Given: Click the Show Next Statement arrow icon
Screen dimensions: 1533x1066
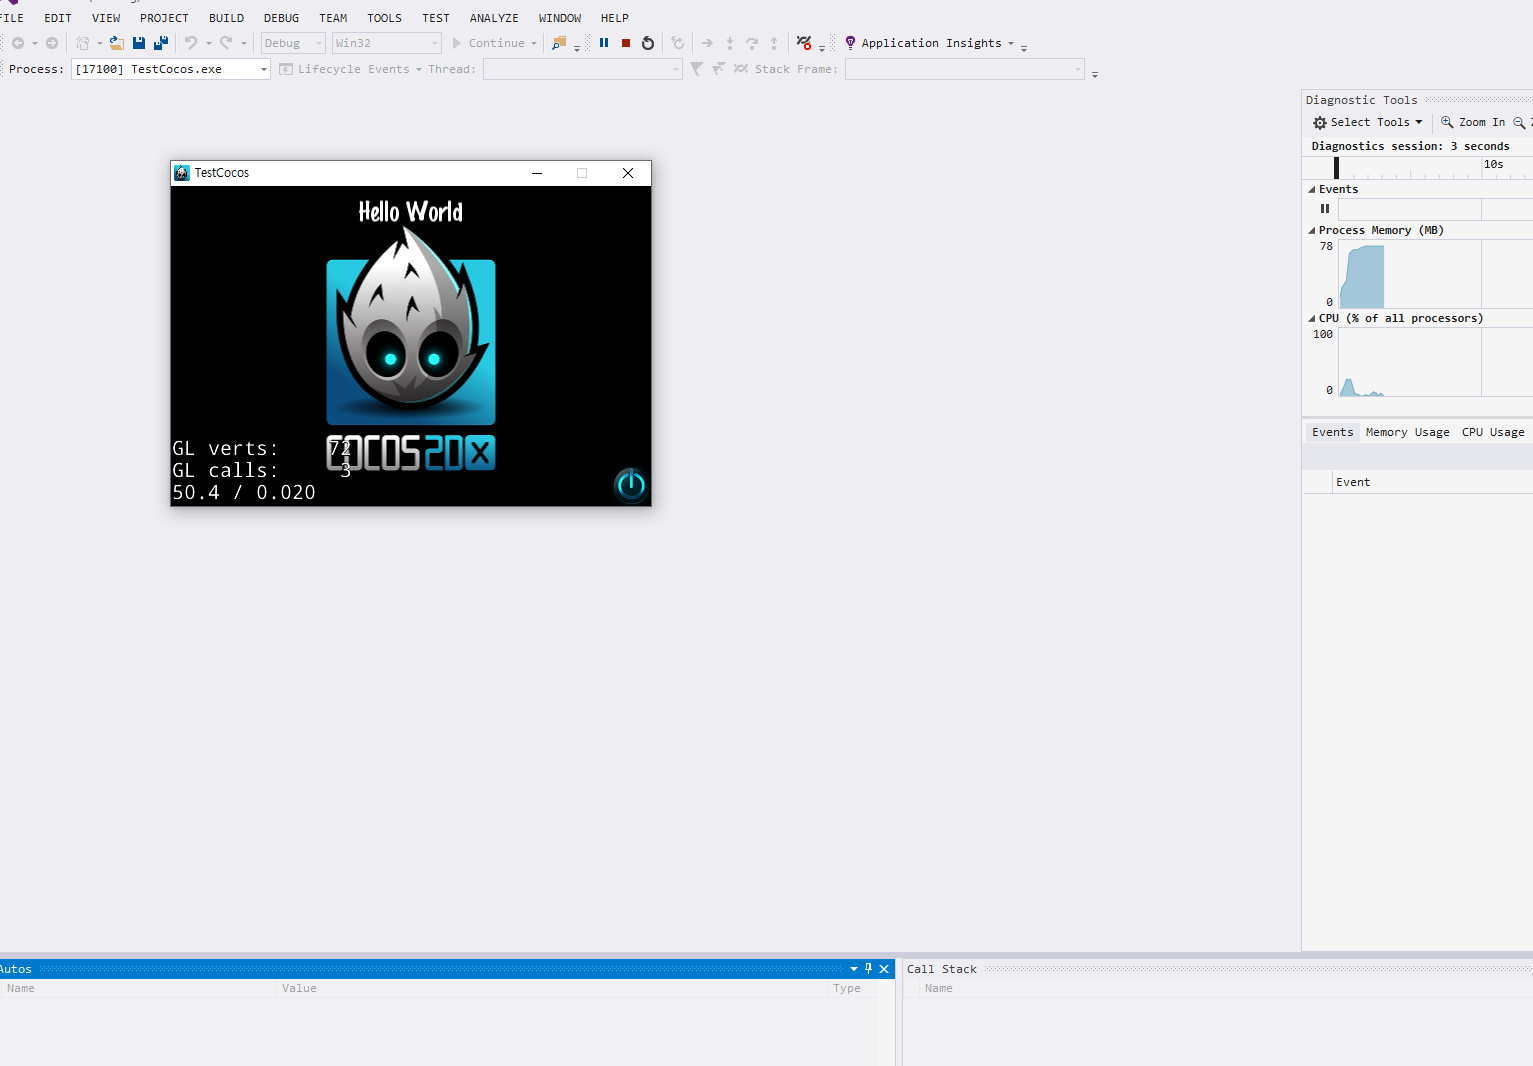Looking at the screenshot, I should [707, 43].
